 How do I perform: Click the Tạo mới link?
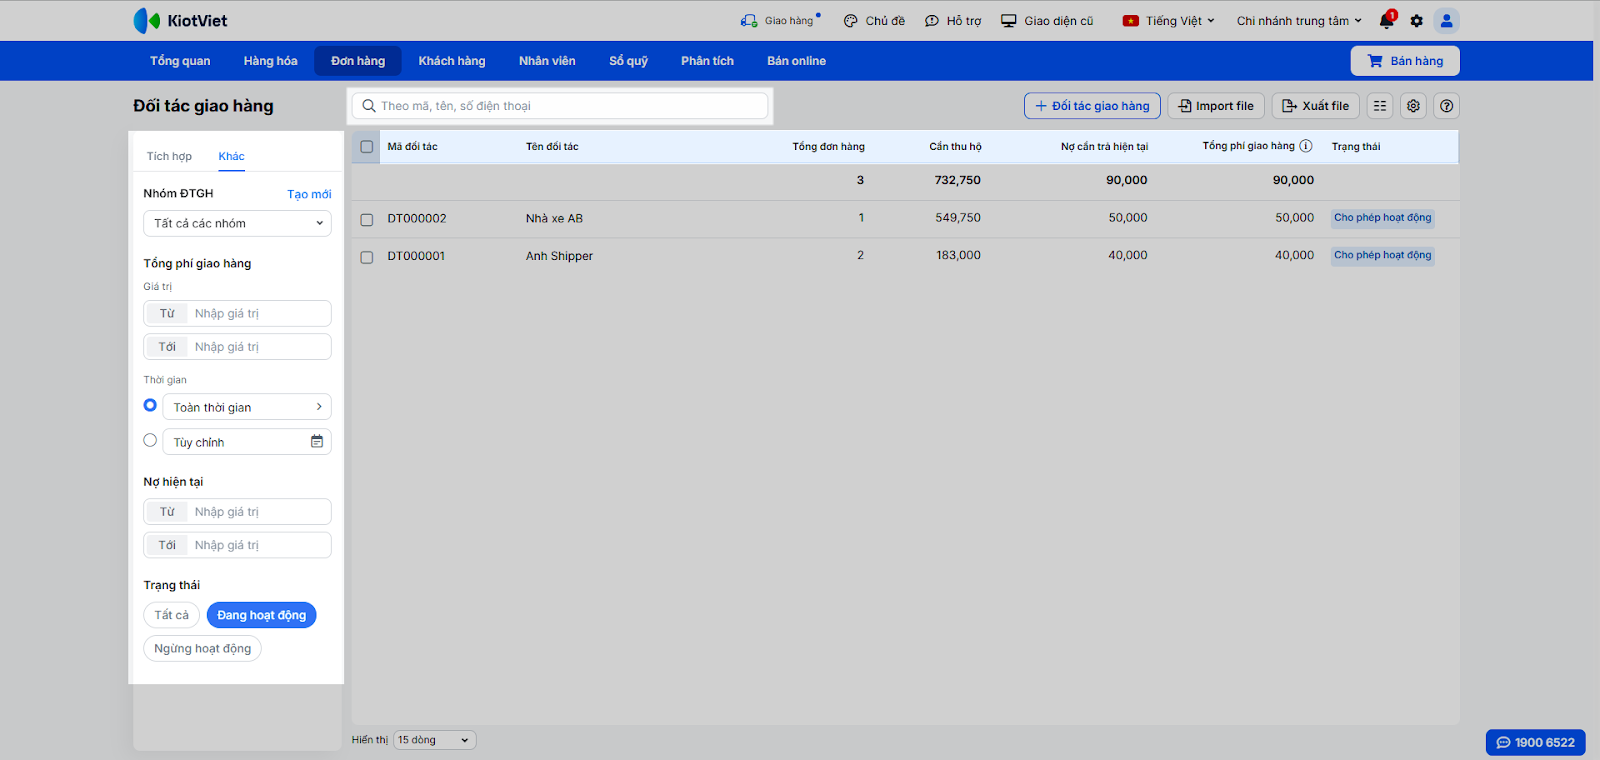pyautogui.click(x=309, y=194)
